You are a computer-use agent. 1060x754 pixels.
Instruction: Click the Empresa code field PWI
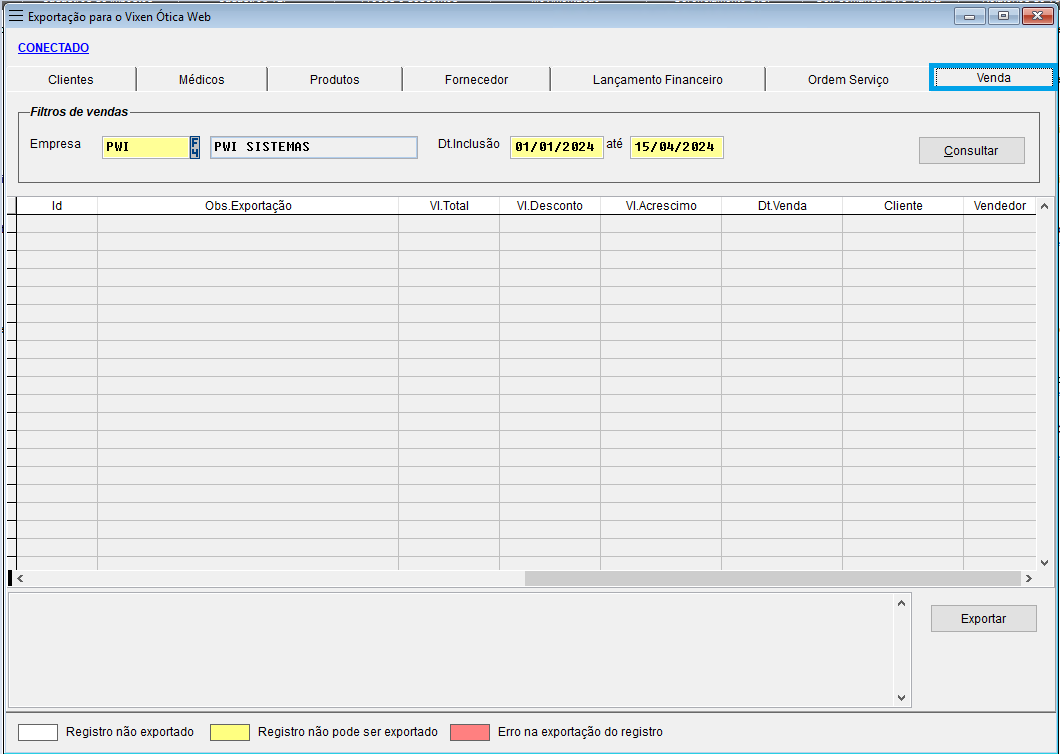[145, 147]
